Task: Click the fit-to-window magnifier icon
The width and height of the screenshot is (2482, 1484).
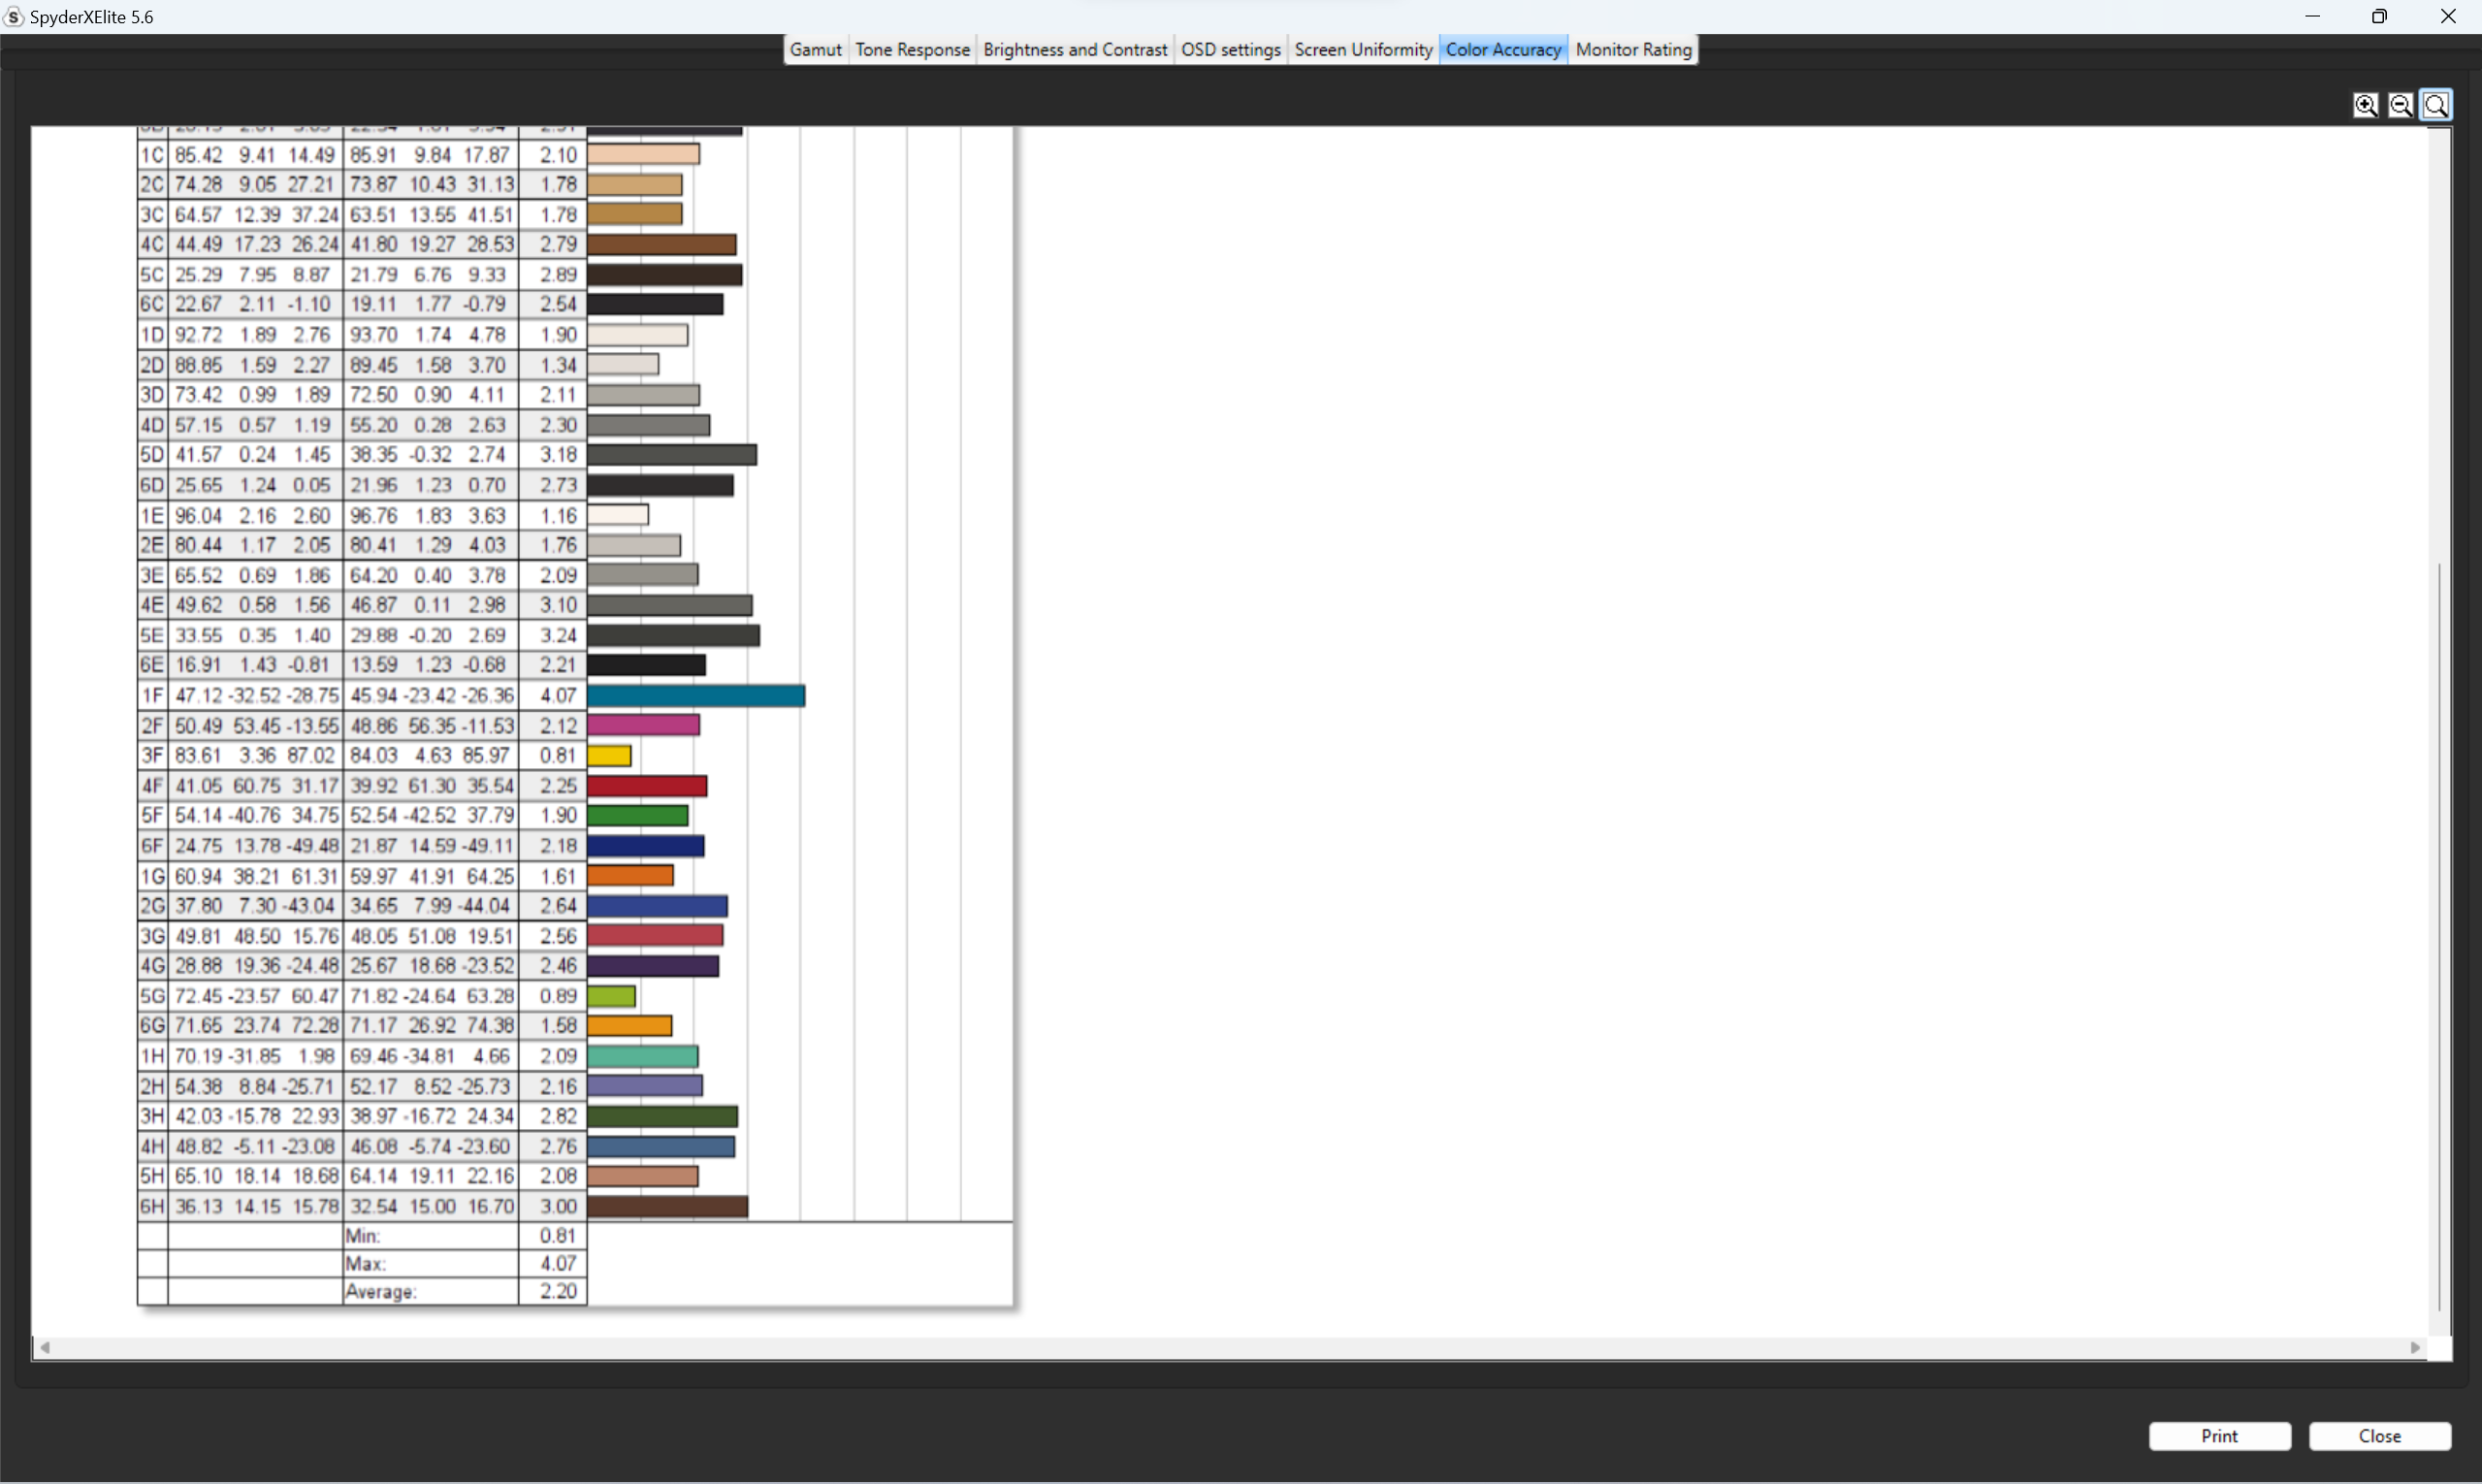Action: (2436, 105)
